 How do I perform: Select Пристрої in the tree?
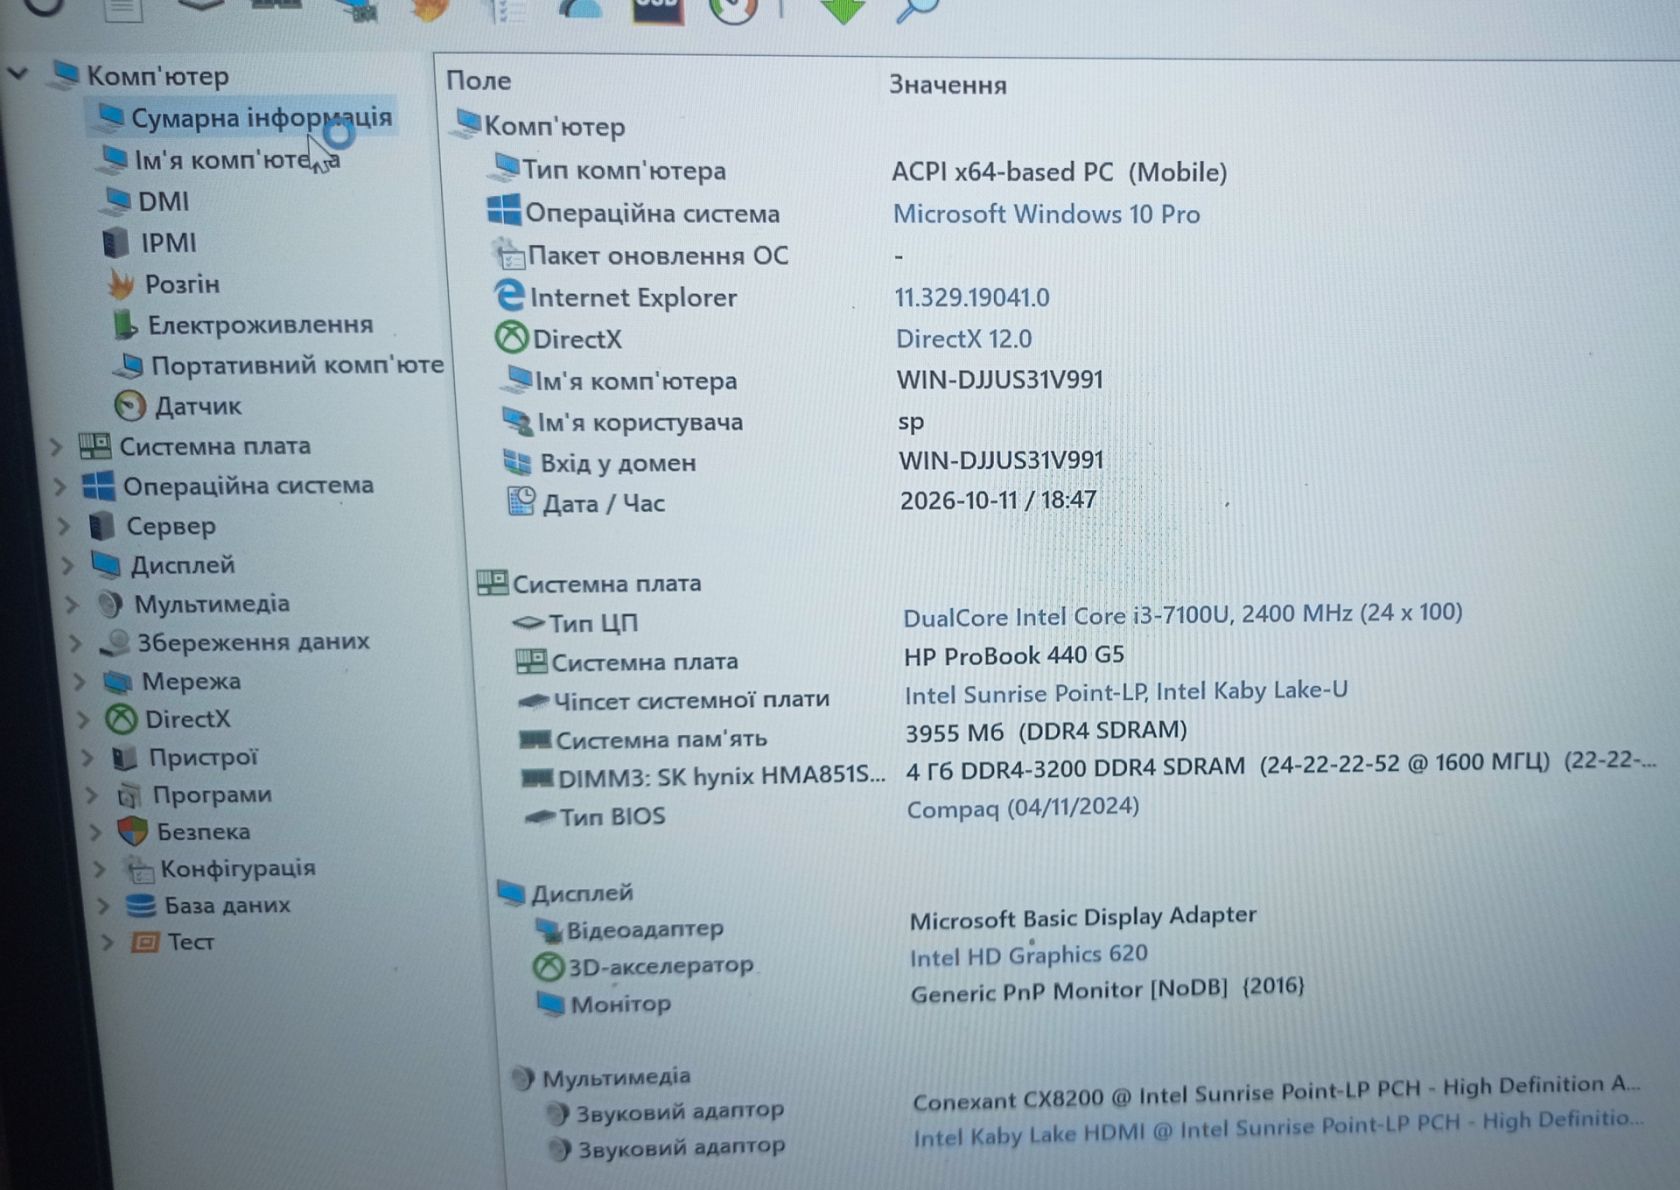point(203,757)
